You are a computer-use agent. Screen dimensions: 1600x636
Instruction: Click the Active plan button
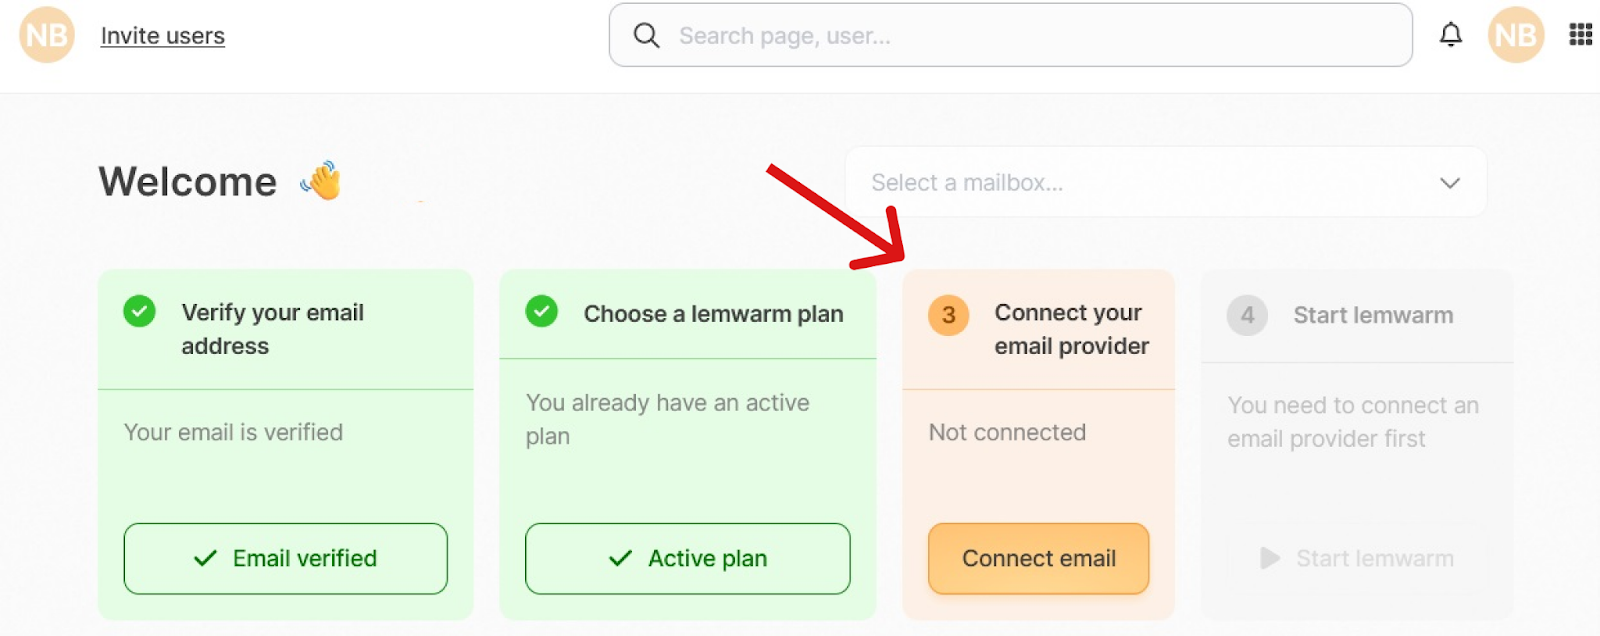pyautogui.click(x=688, y=558)
